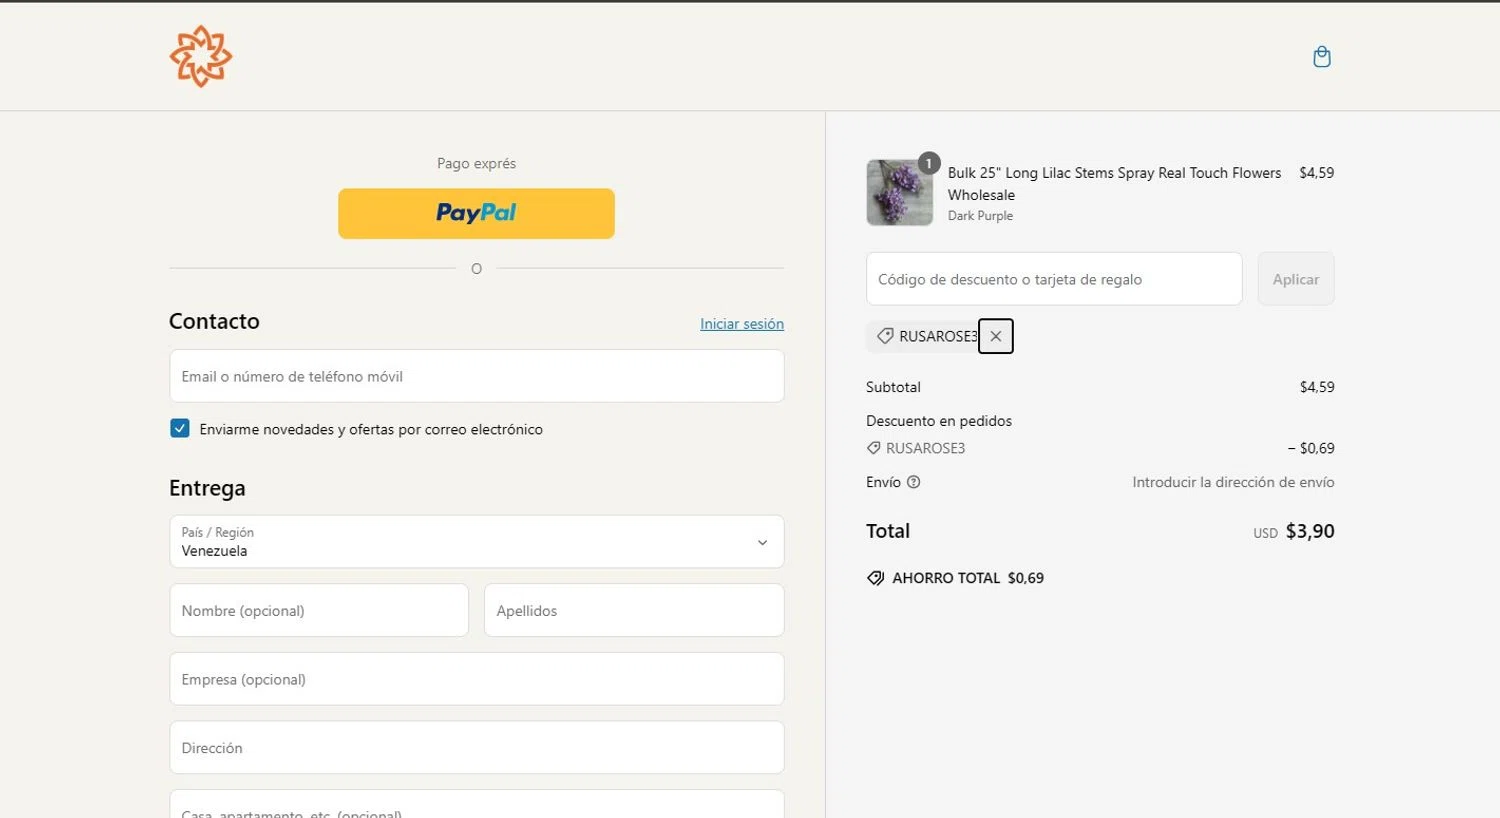
Task: Click the Nombre (opcional) field
Action: 319,610
